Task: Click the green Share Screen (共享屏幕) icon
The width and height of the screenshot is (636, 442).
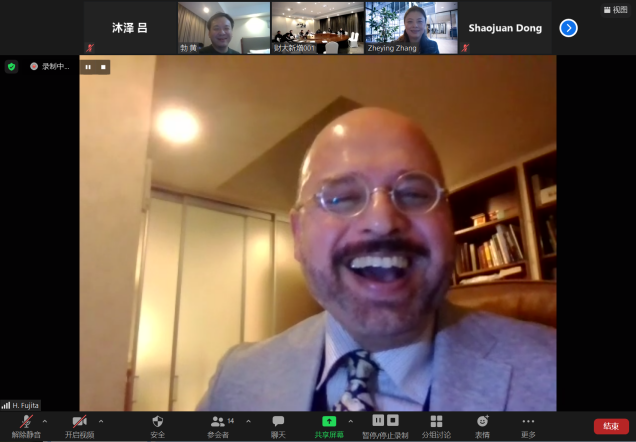Action: 329,421
